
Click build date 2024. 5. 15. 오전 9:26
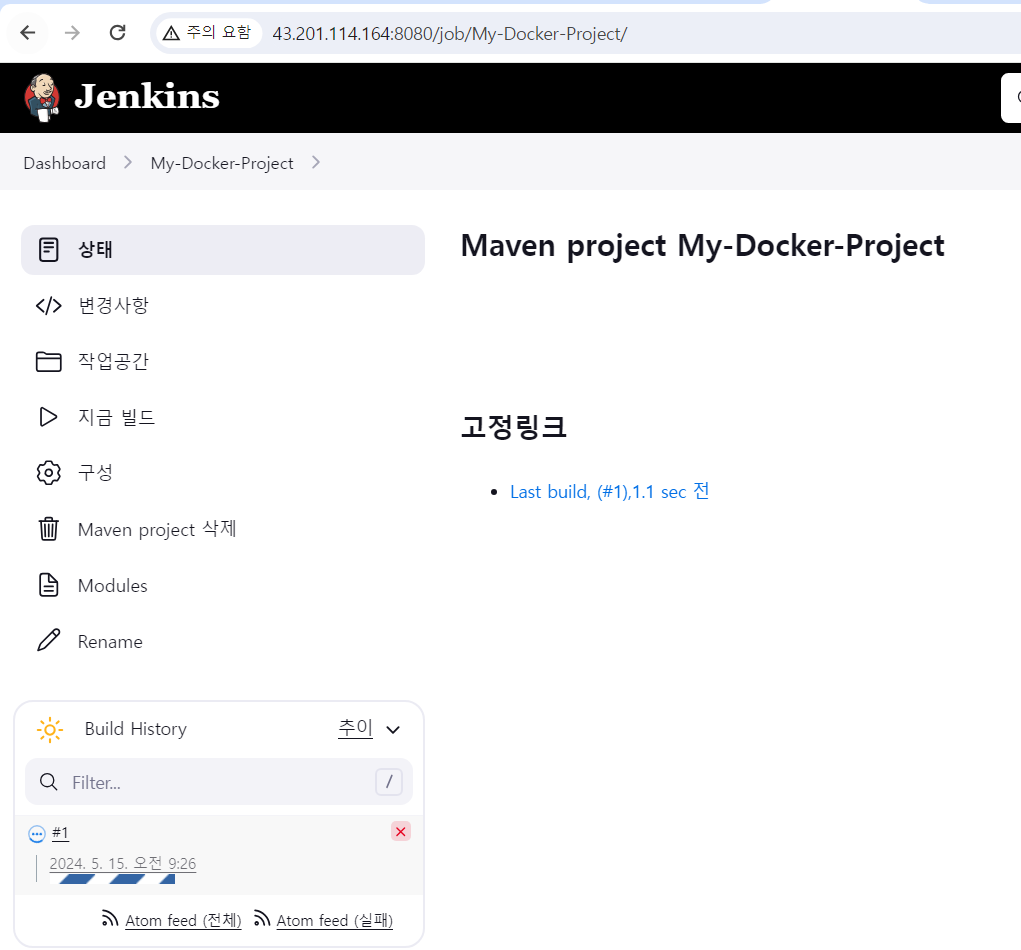pos(122,863)
